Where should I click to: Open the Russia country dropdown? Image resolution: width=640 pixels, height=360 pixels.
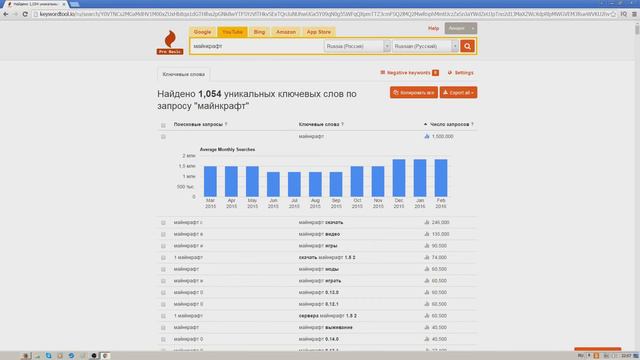pyautogui.click(x=357, y=46)
